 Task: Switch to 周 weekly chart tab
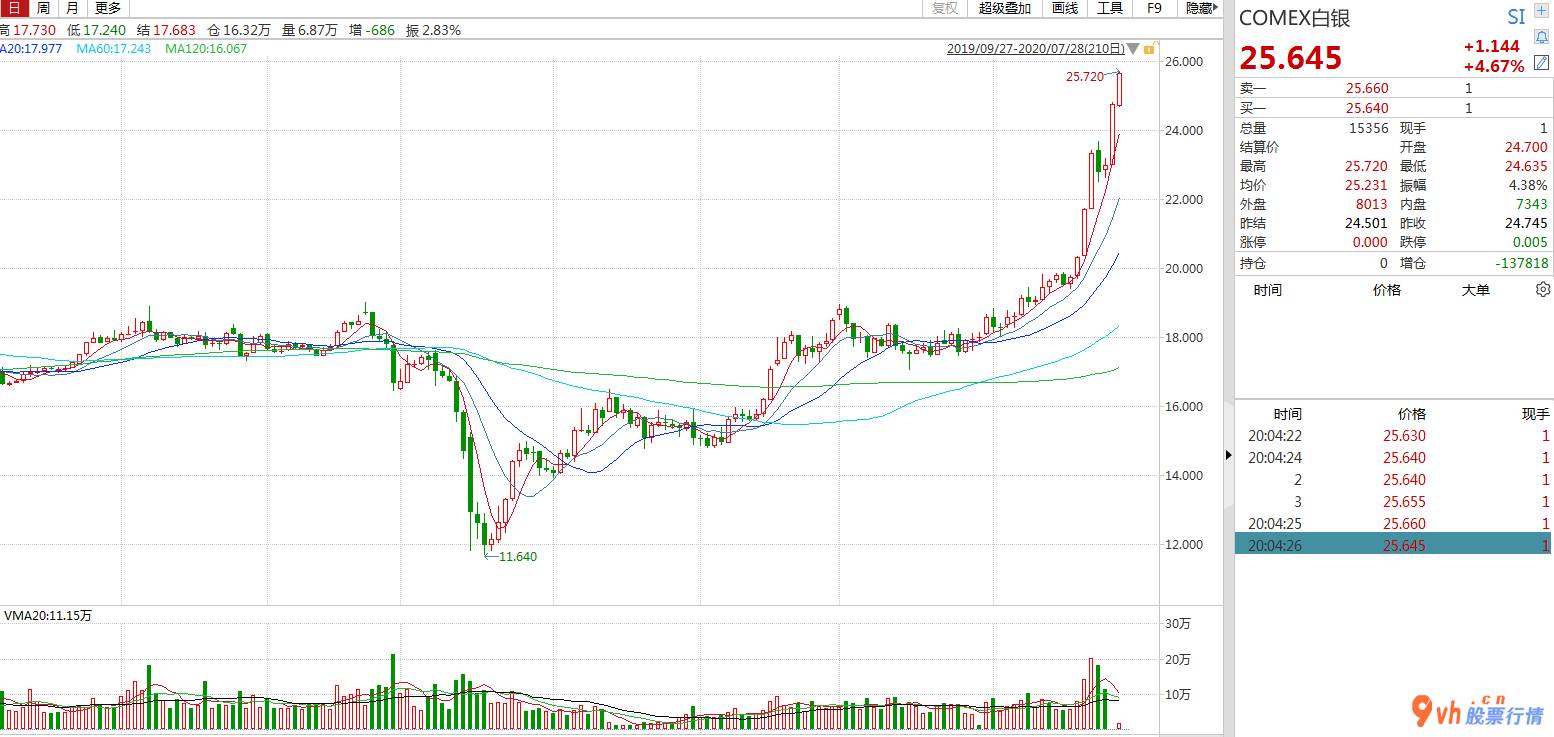point(43,8)
